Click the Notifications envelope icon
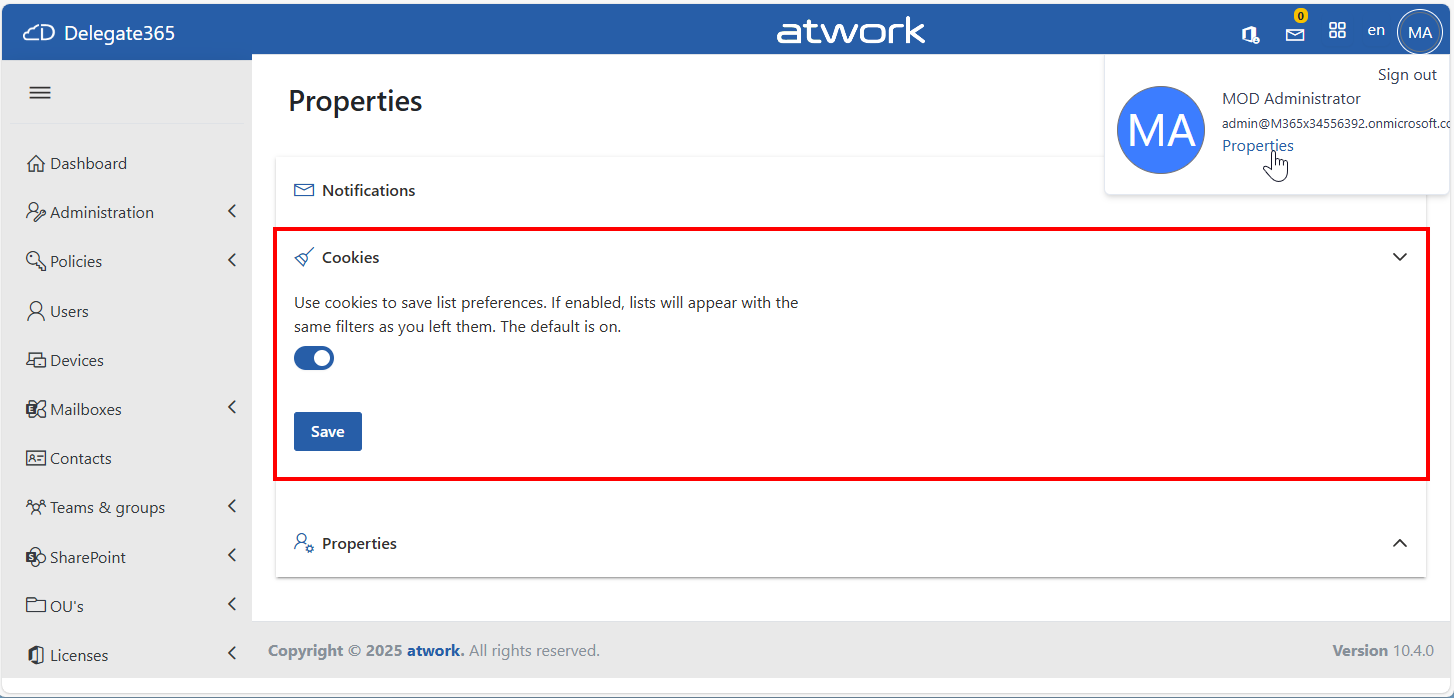This screenshot has height=698, width=1454. [x=304, y=190]
